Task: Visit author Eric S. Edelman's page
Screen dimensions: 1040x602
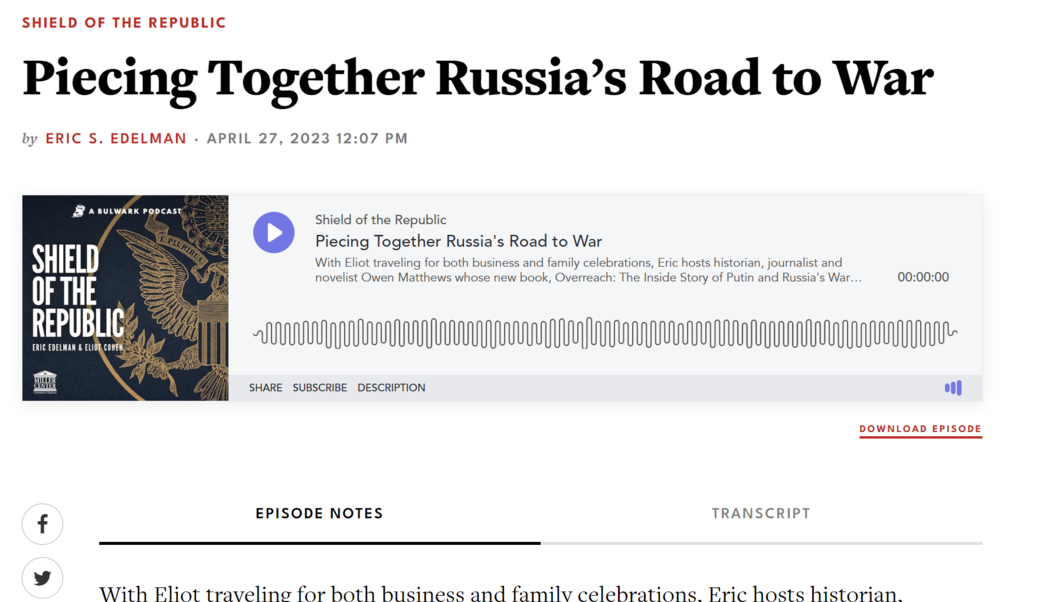Action: [116, 139]
